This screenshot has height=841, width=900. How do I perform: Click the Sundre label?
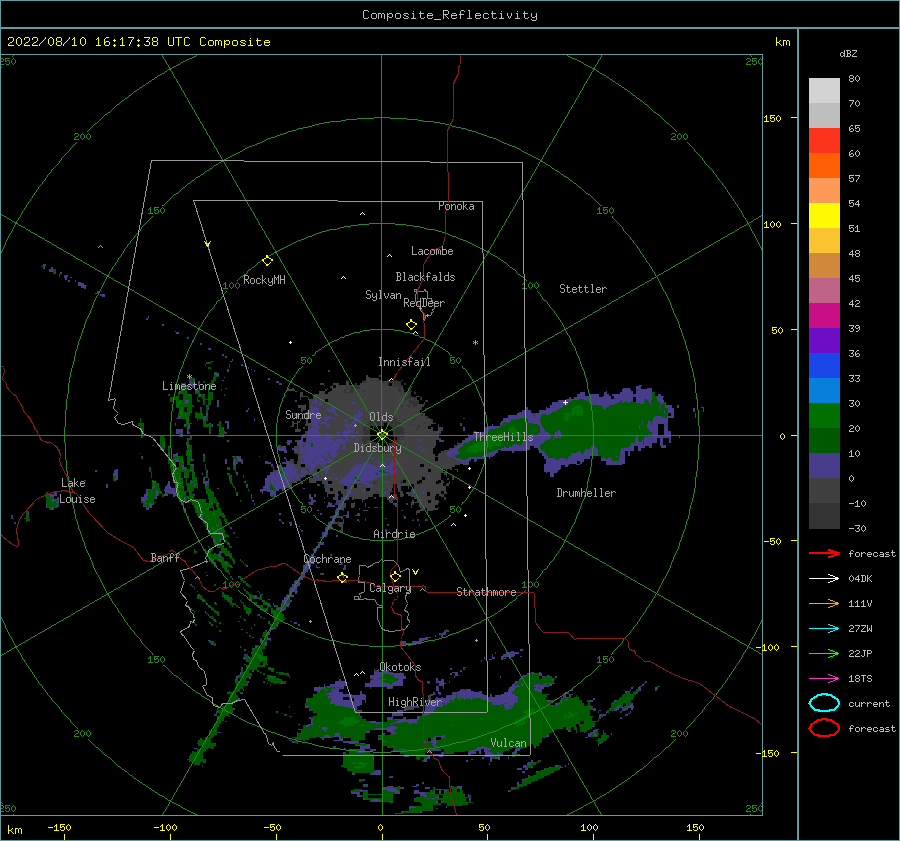pos(303,414)
